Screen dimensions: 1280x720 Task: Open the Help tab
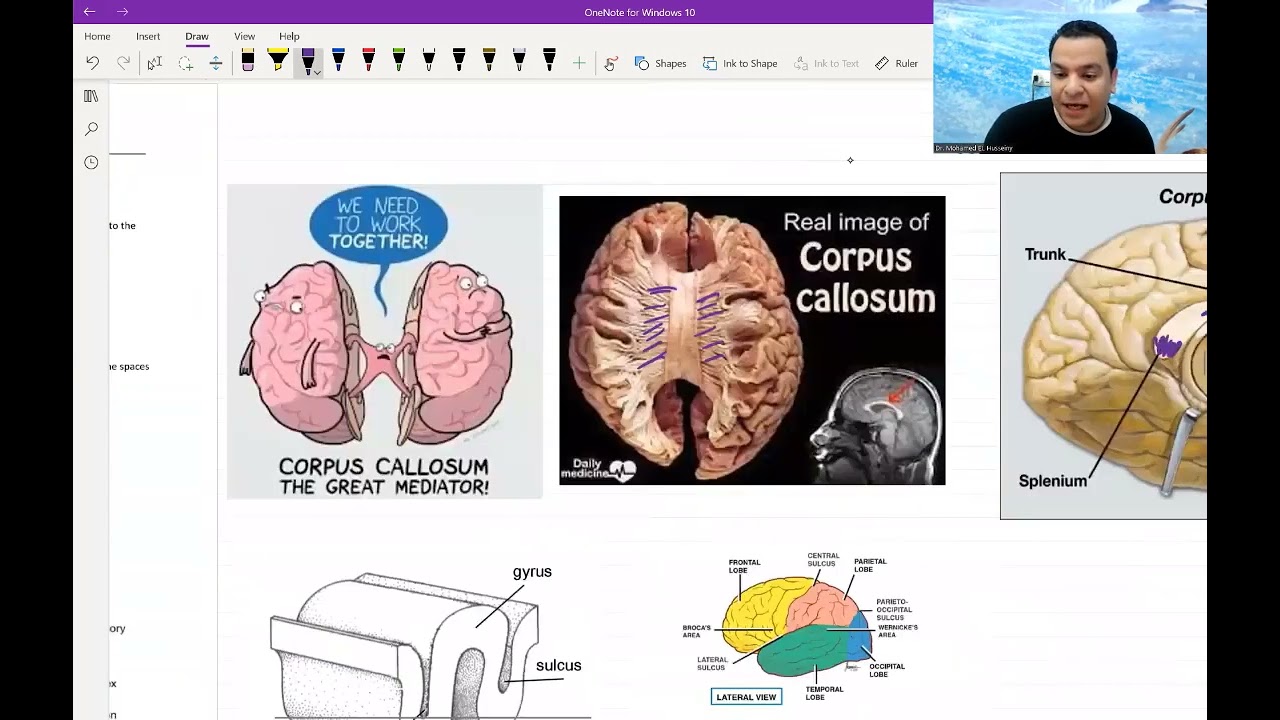click(x=289, y=36)
